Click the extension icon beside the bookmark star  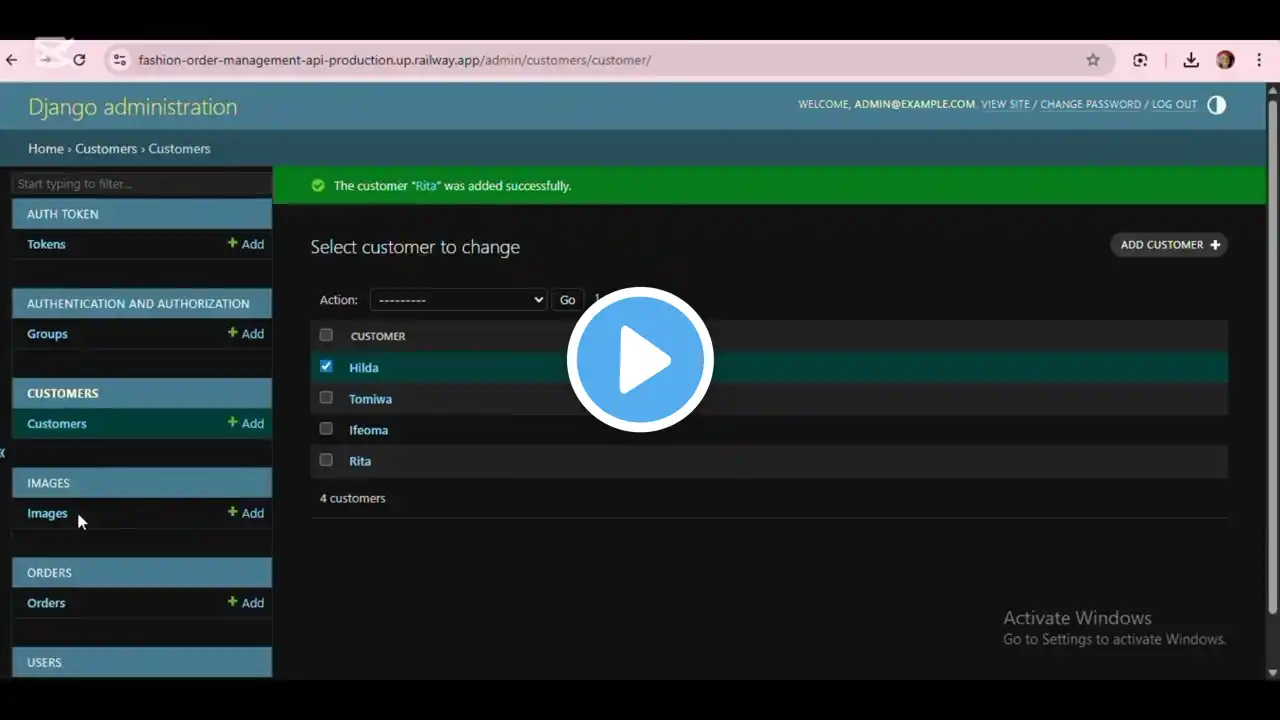click(x=1140, y=60)
